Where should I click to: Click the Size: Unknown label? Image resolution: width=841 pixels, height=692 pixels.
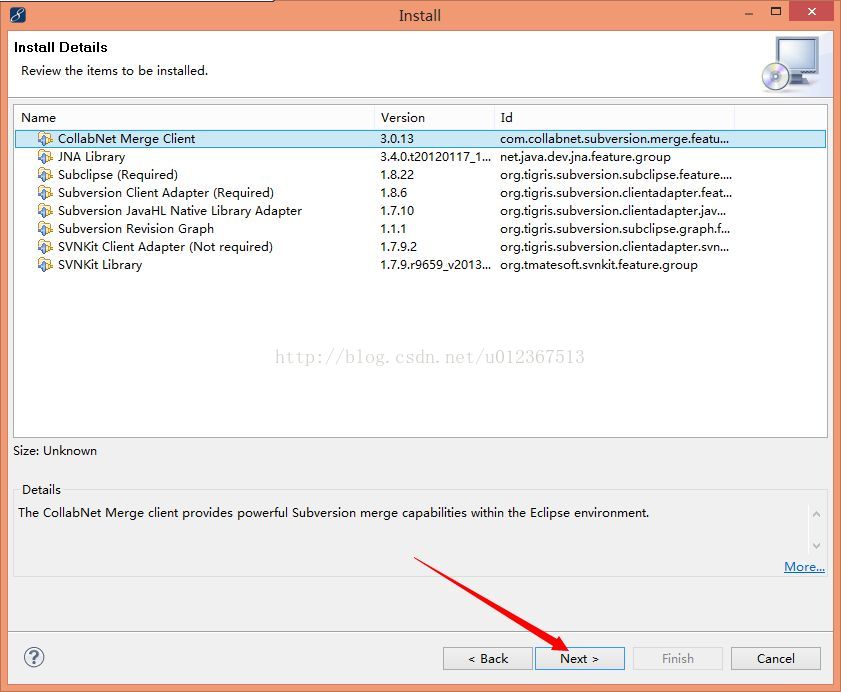[x=55, y=451]
